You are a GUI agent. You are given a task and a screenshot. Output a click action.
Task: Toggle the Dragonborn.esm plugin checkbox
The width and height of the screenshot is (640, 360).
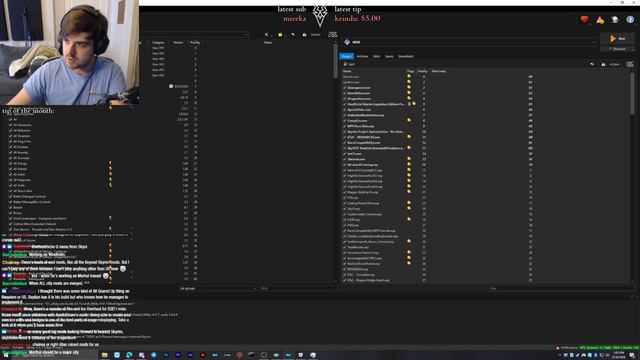point(344,99)
